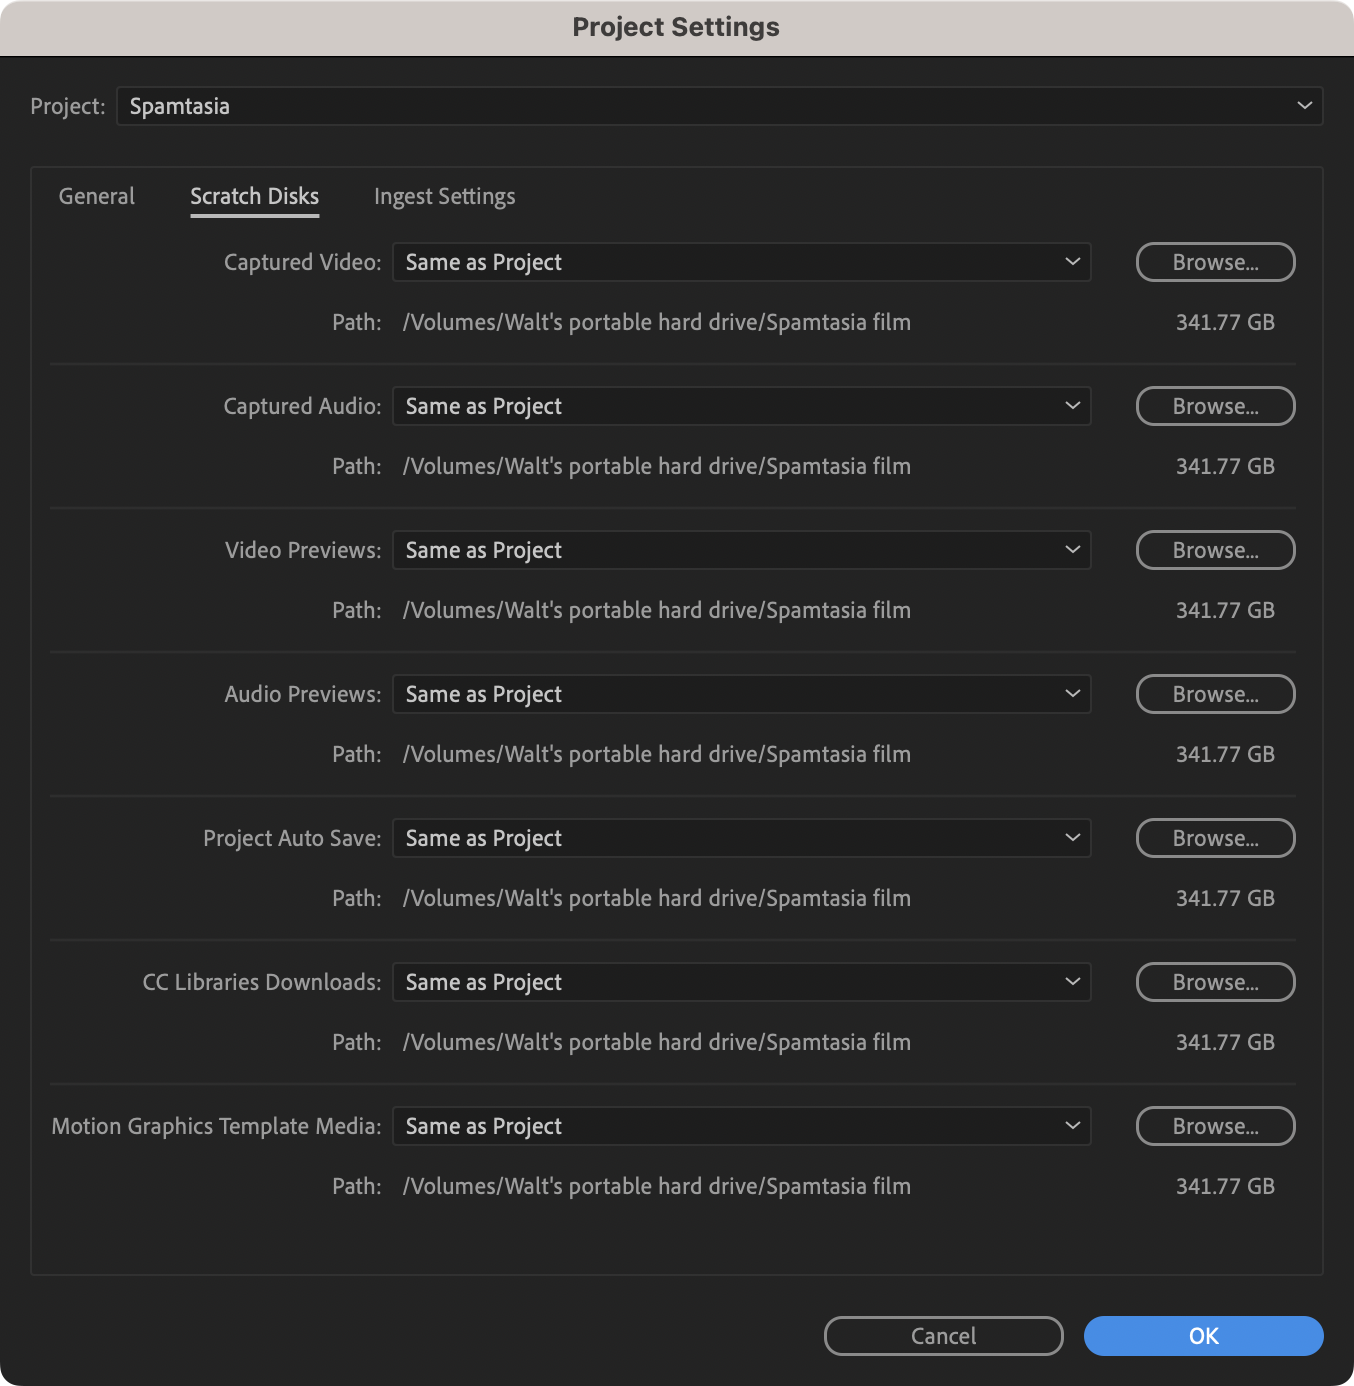Click Browse for CC Libraries Downloads
The width and height of the screenshot is (1354, 1386).
pyautogui.click(x=1216, y=982)
